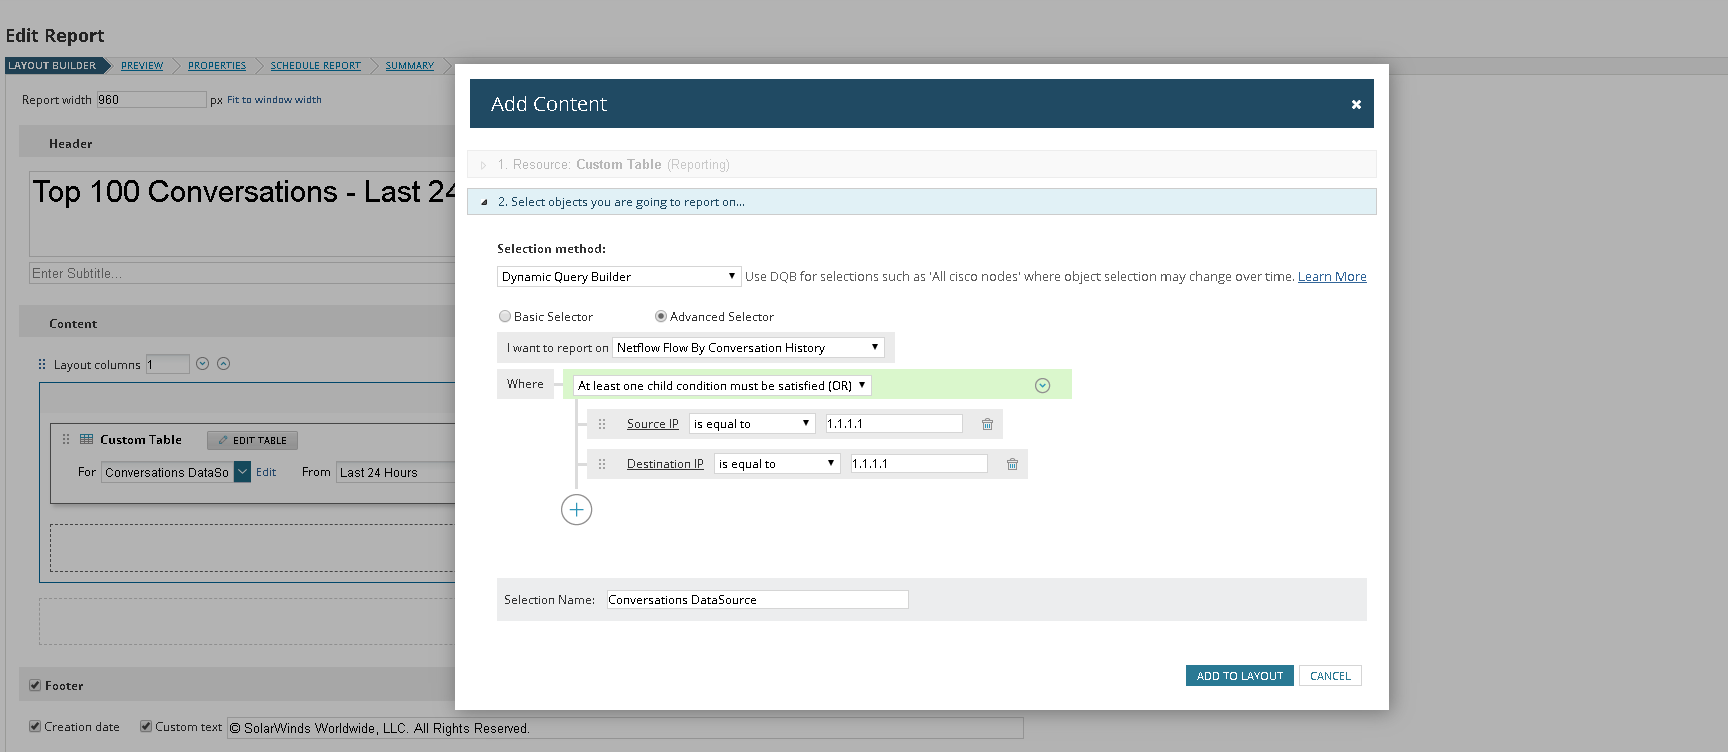Select the Advanced Selector radio button
Viewport: 1728px width, 752px height.
pyautogui.click(x=661, y=316)
